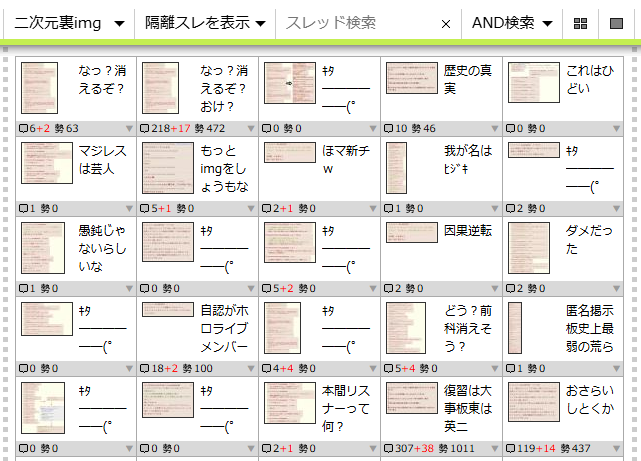Viewport: 641px width, 461px height.
Task: Open thread titled 本間リスナーって何？
Action: pos(346,408)
